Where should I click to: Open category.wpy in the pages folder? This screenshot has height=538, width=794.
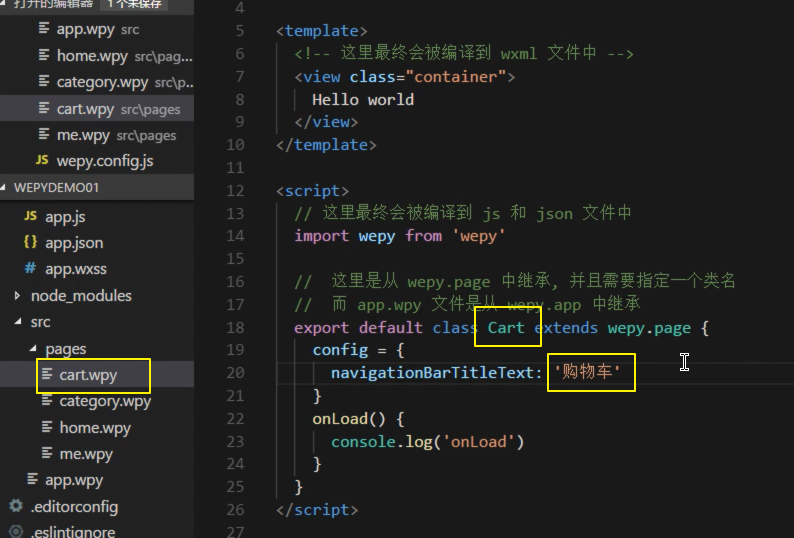[104, 402]
